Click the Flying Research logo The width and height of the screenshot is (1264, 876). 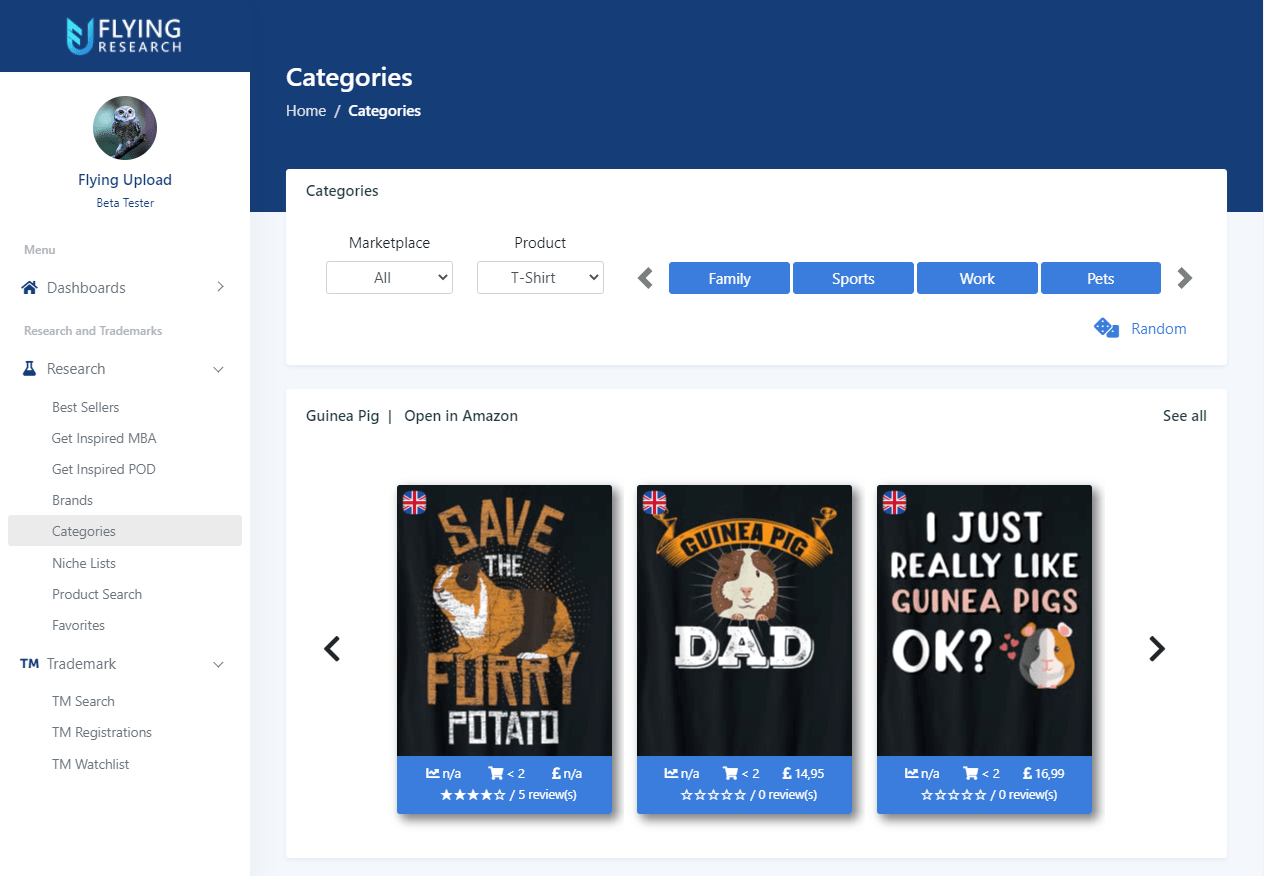pos(124,36)
